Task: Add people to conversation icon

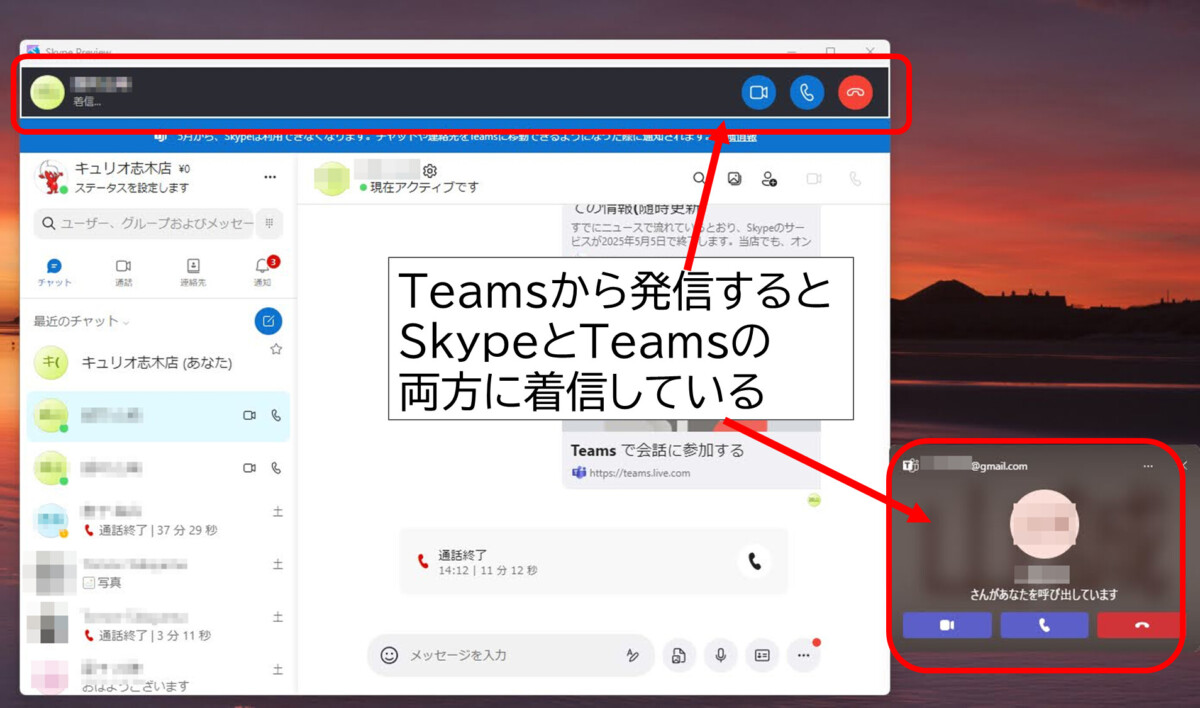Action: 769,179
